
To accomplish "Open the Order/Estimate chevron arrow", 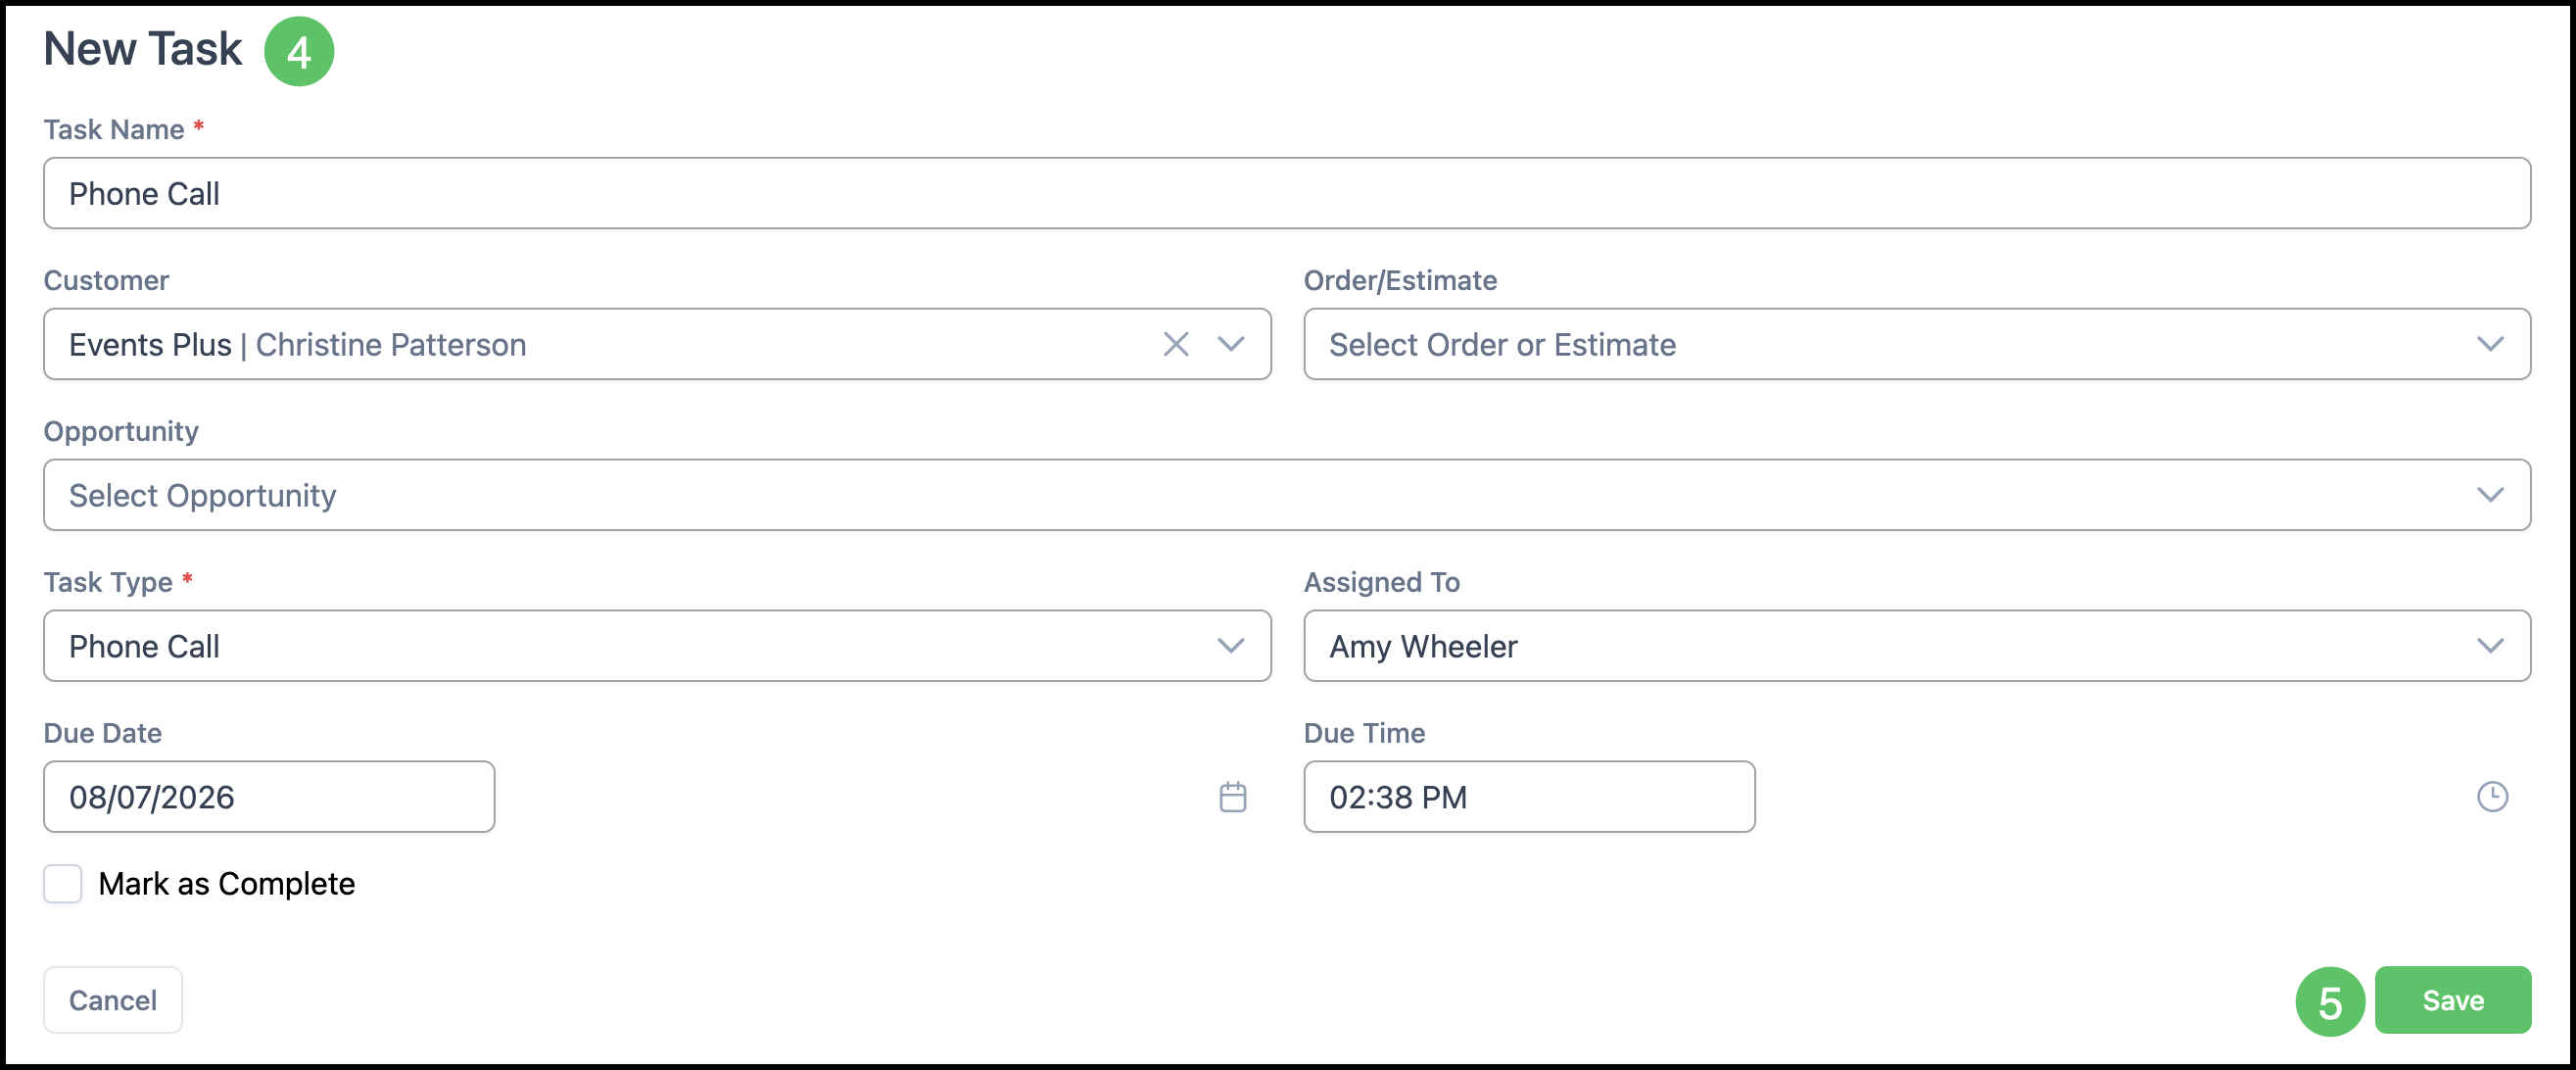I will click(2490, 344).
